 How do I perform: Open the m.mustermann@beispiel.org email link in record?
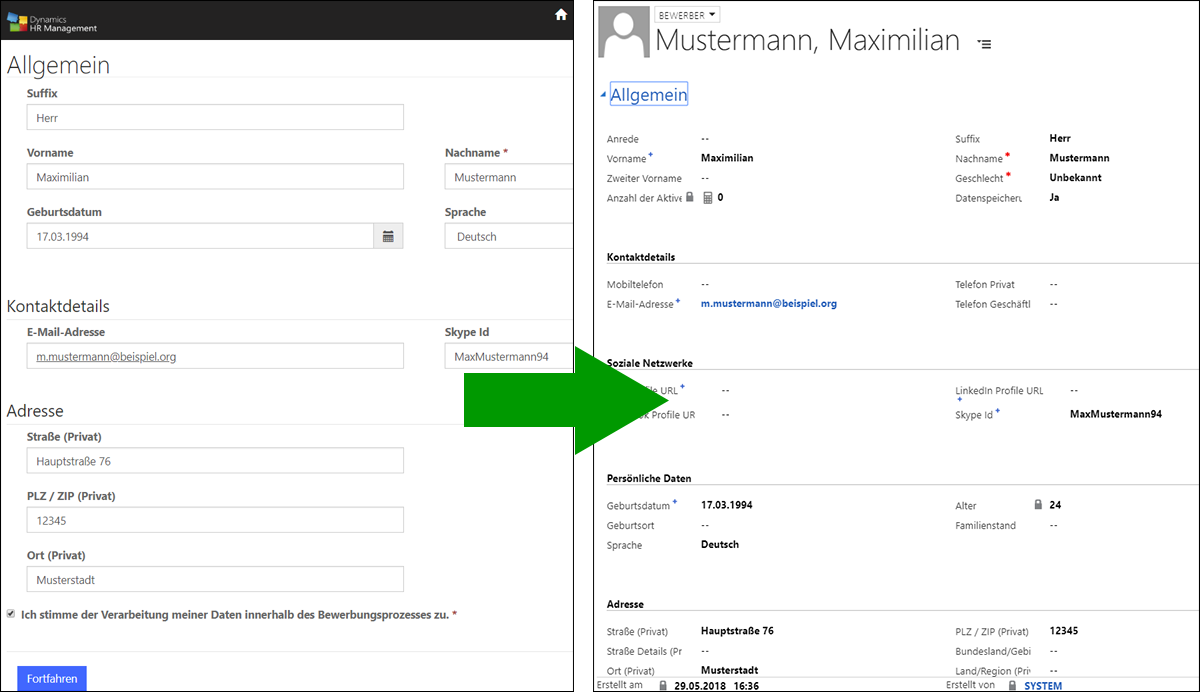pyautogui.click(x=769, y=303)
